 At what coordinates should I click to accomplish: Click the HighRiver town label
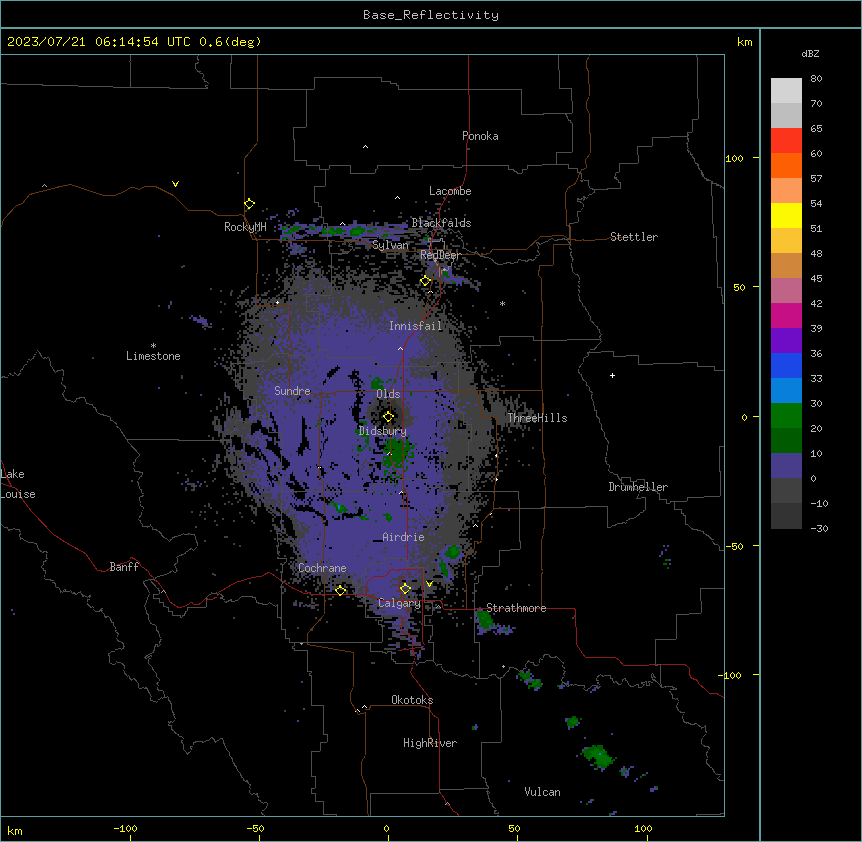tap(430, 743)
